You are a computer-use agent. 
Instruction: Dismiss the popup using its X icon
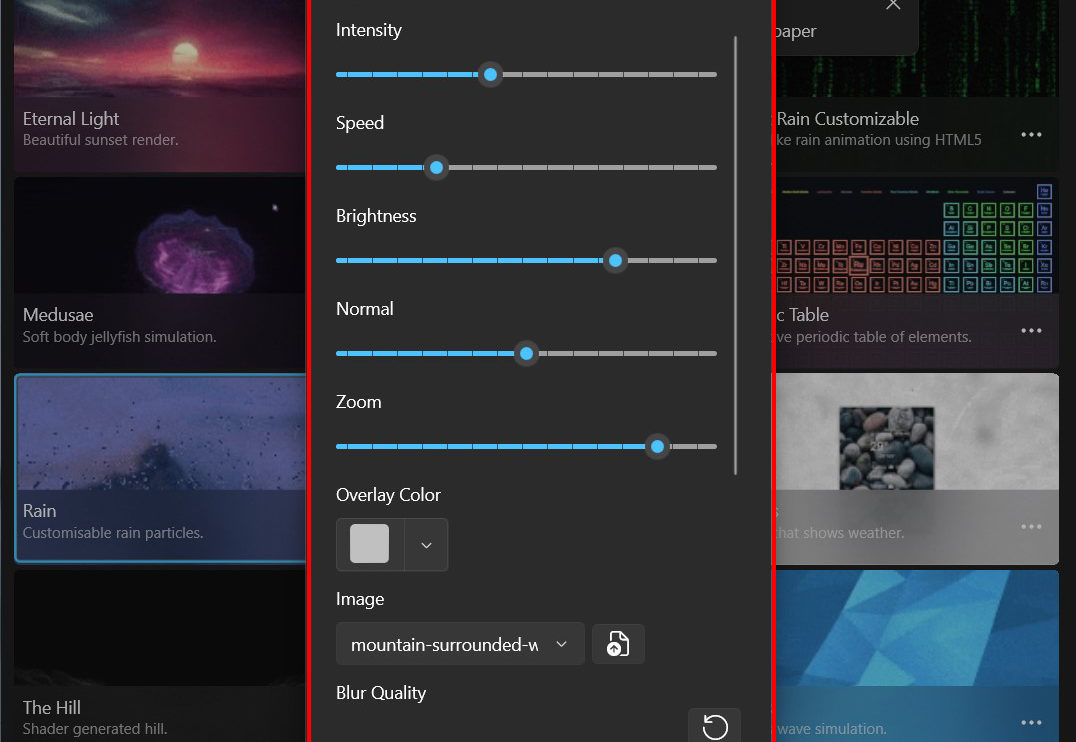point(893,6)
